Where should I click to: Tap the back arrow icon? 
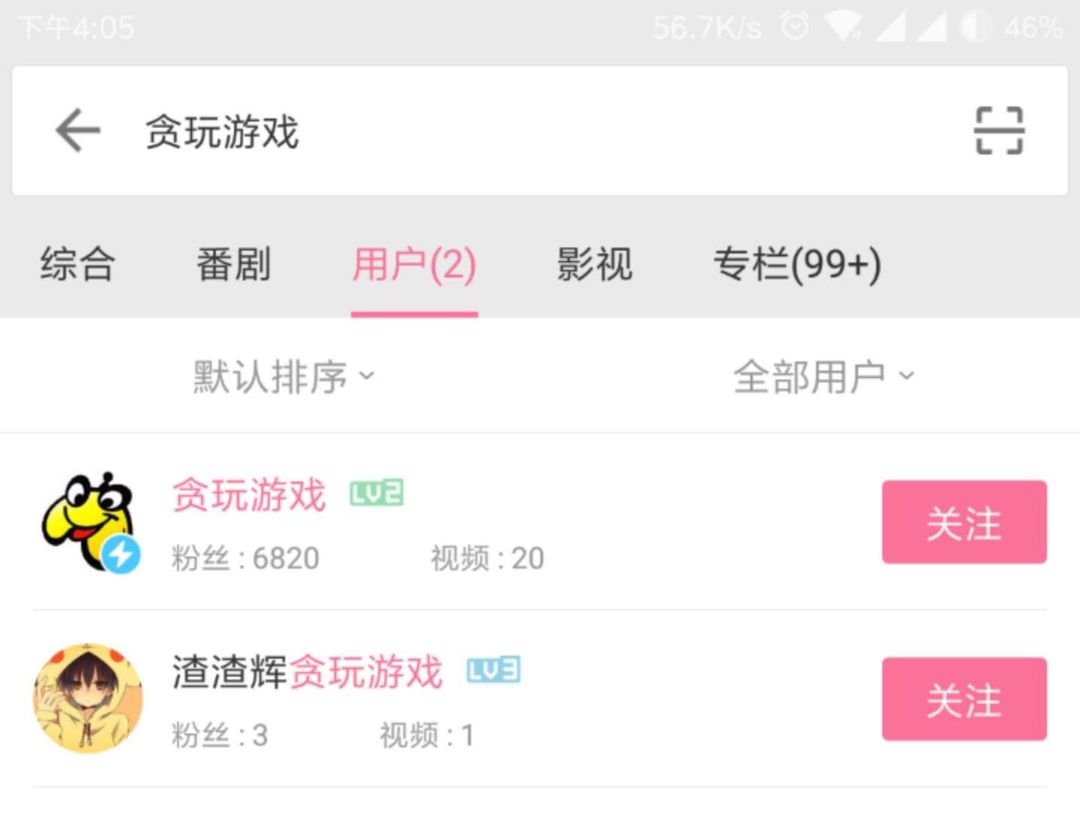coord(78,130)
